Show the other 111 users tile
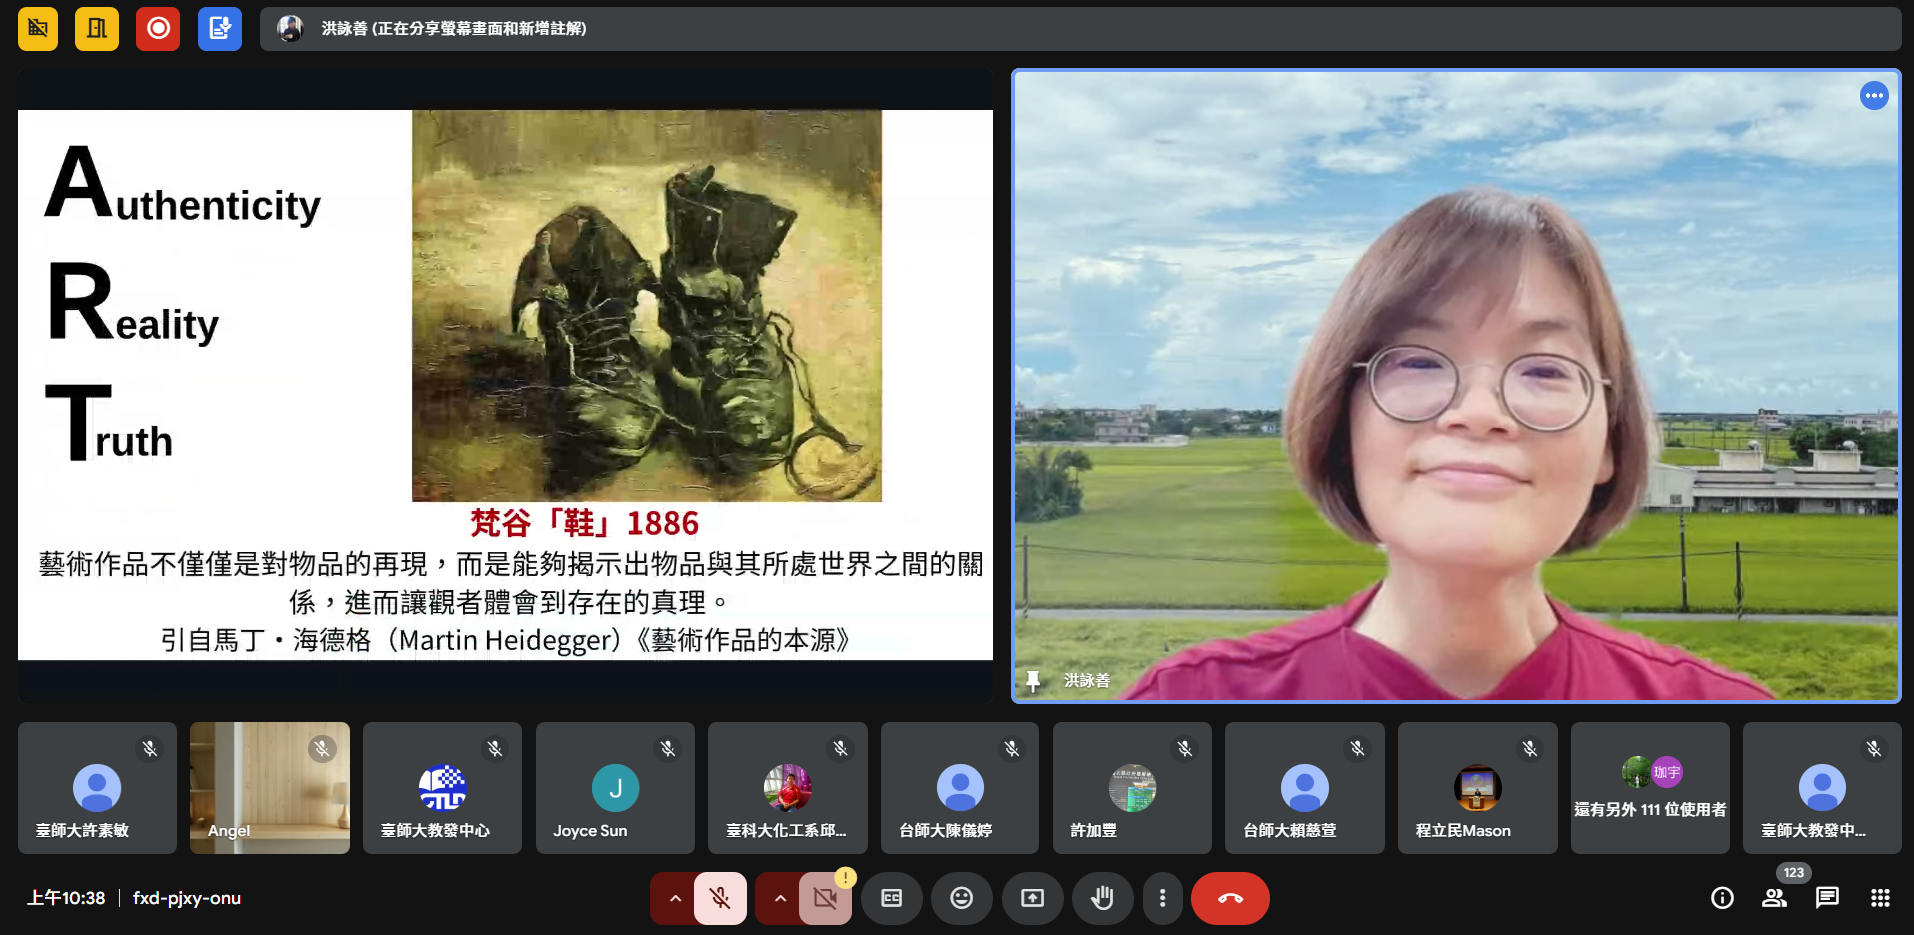 click(1650, 788)
